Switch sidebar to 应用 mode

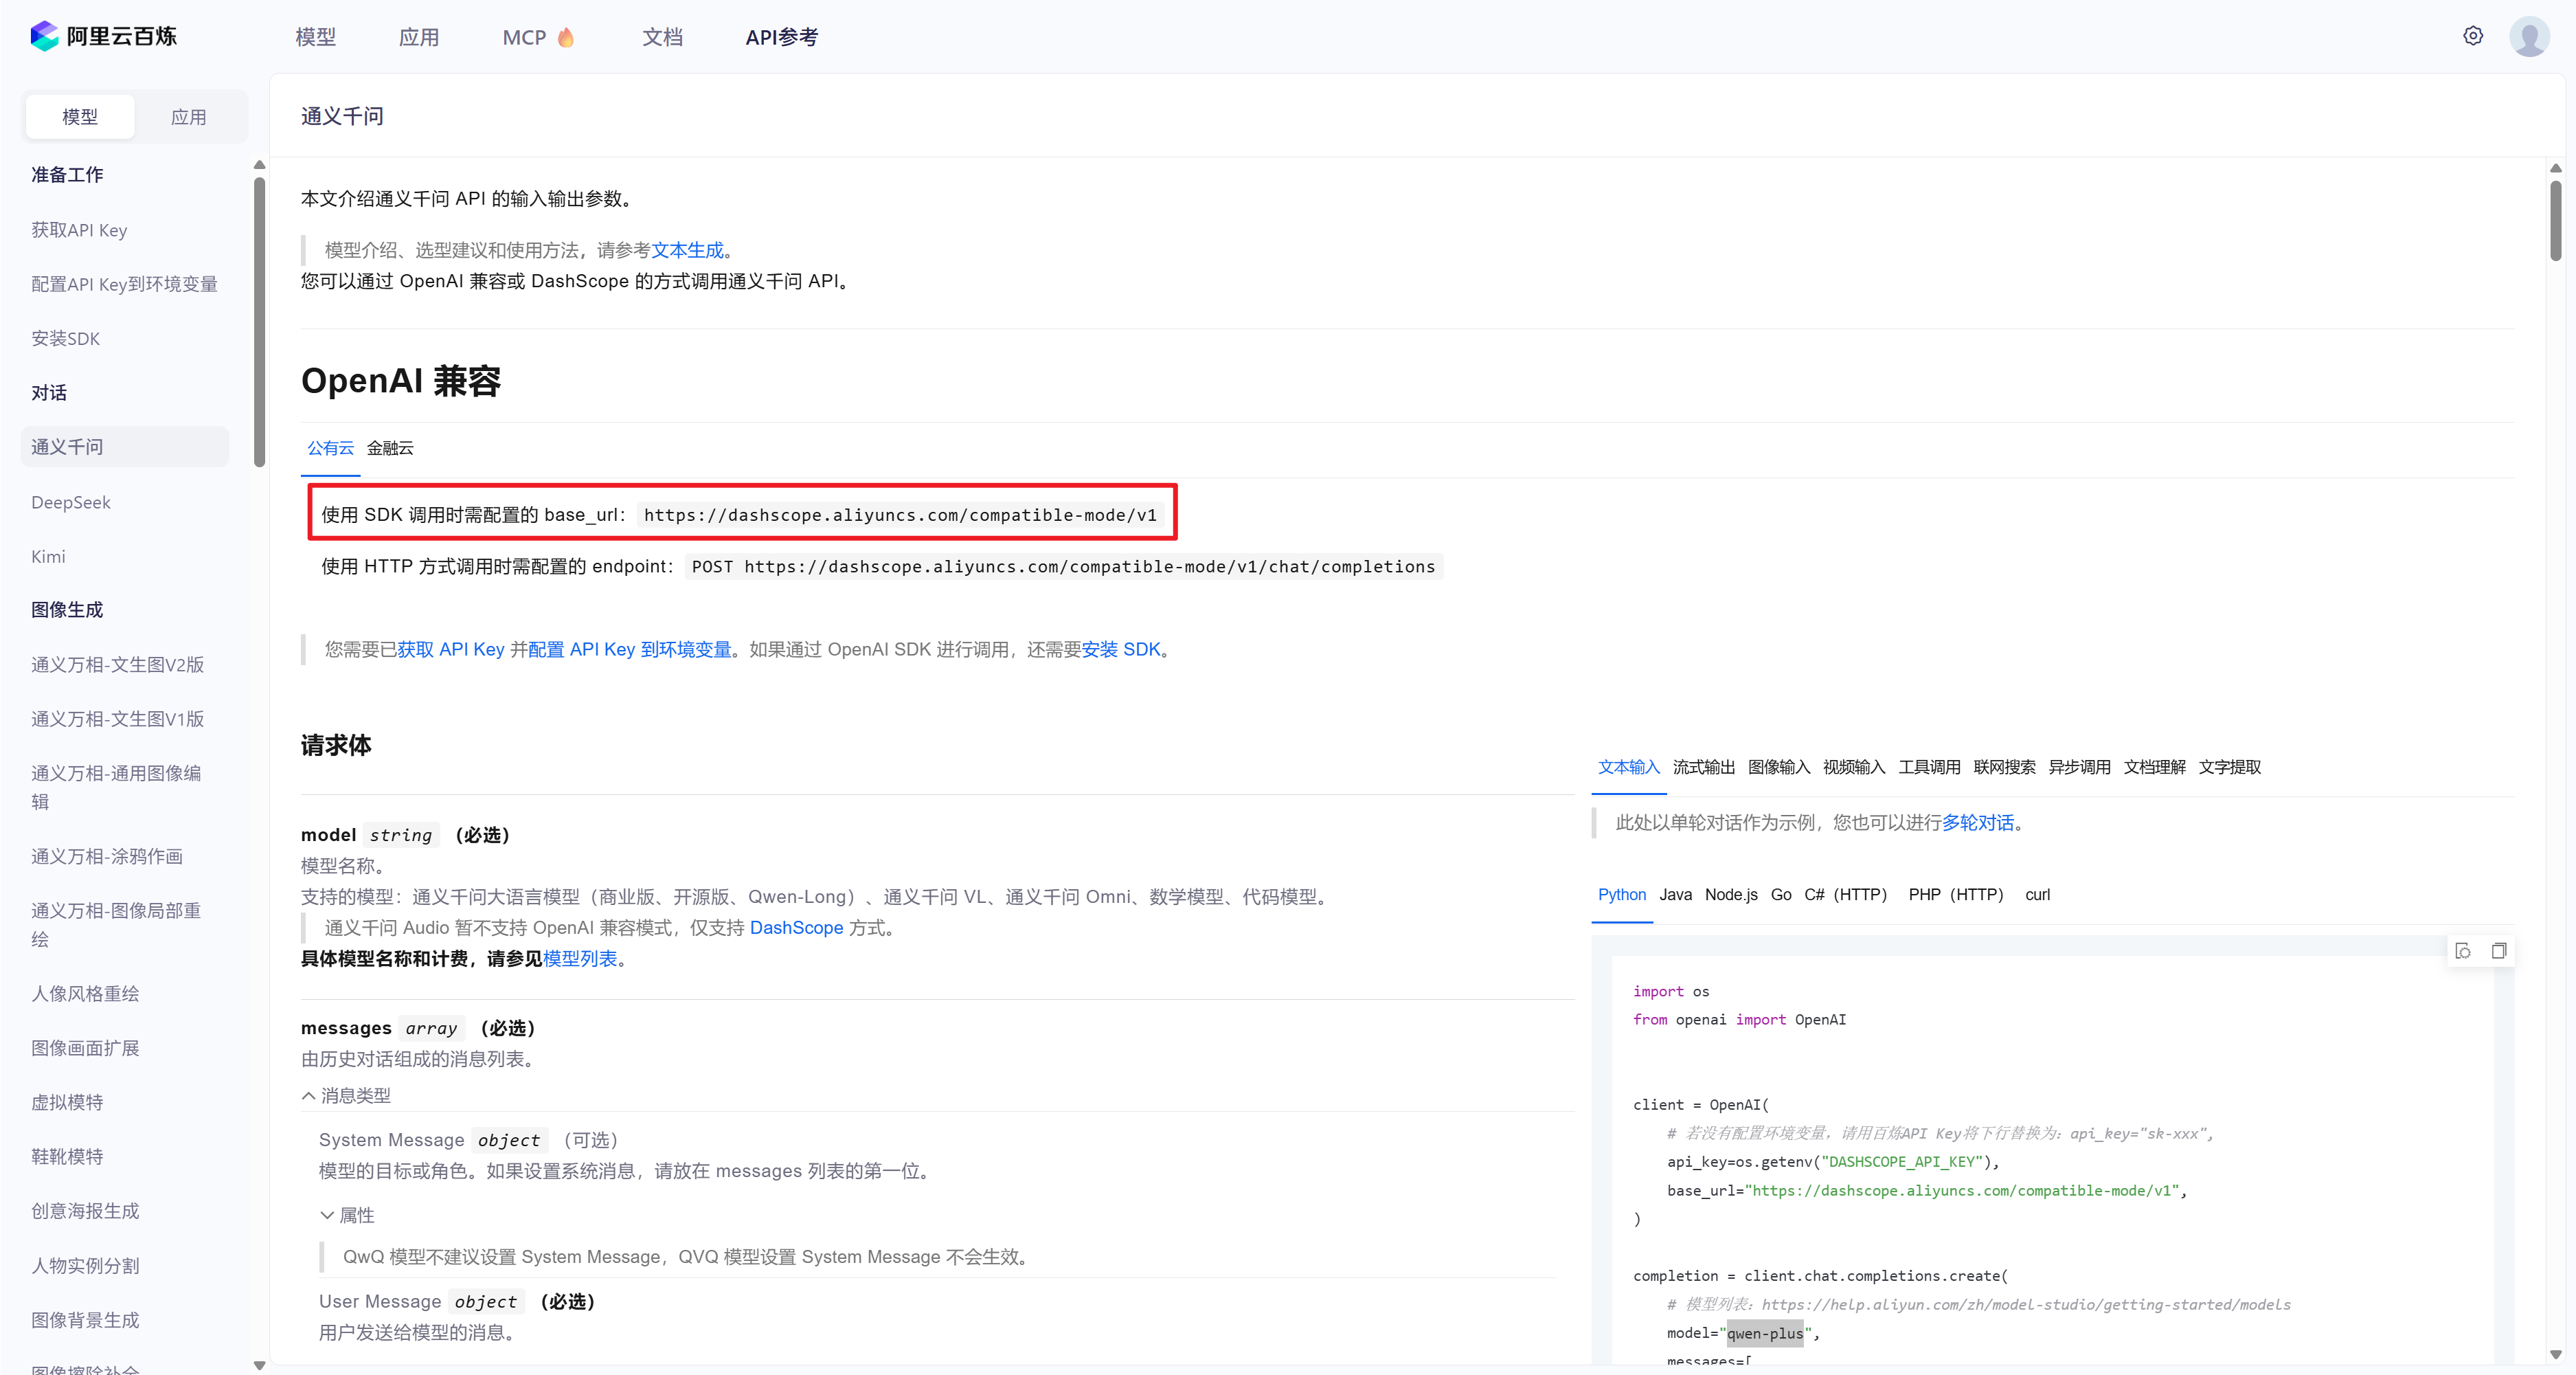click(x=188, y=117)
